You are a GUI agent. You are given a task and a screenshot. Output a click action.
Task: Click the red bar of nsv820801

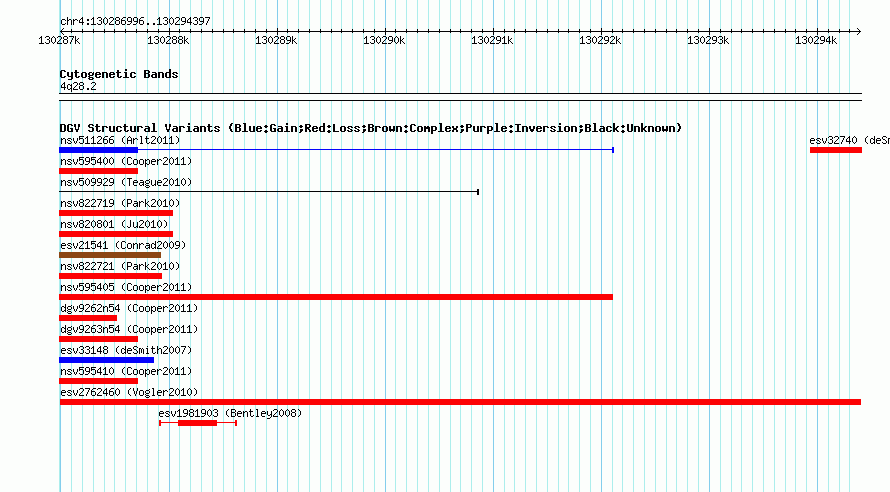pyautogui.click(x=116, y=234)
